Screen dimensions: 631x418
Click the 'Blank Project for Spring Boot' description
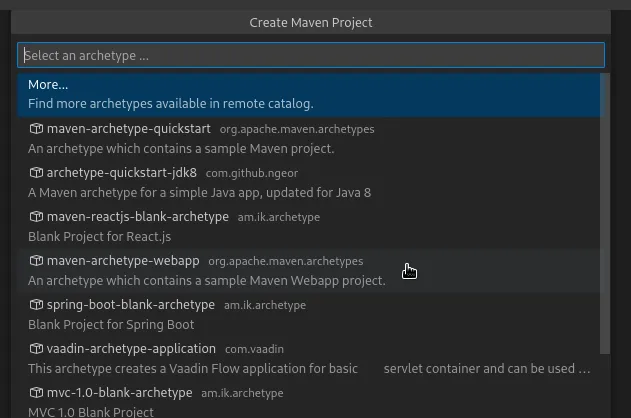111,325
